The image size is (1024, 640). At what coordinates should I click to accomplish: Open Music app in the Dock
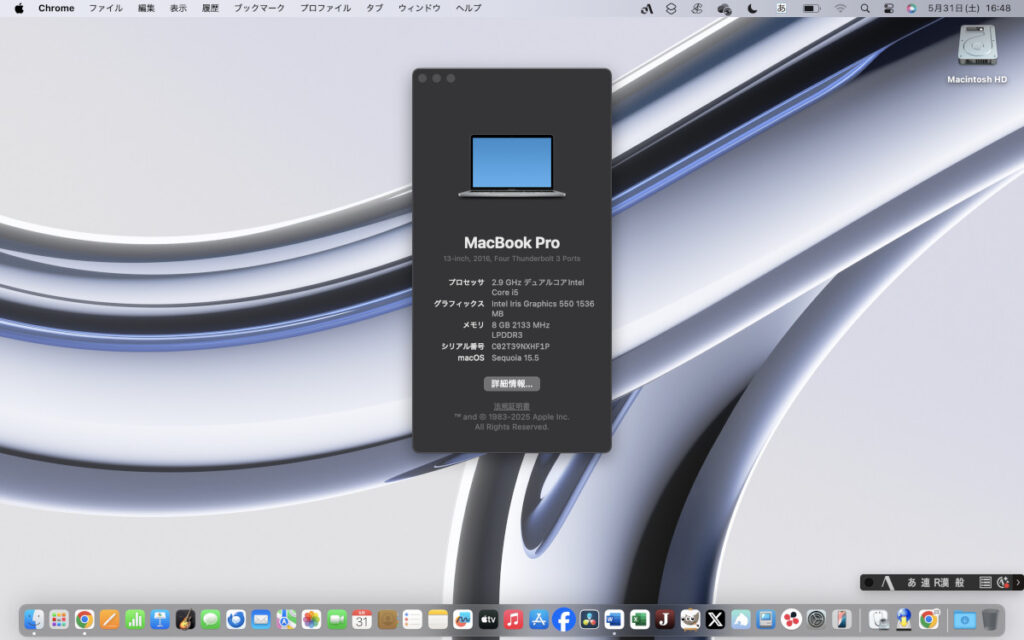click(x=513, y=619)
